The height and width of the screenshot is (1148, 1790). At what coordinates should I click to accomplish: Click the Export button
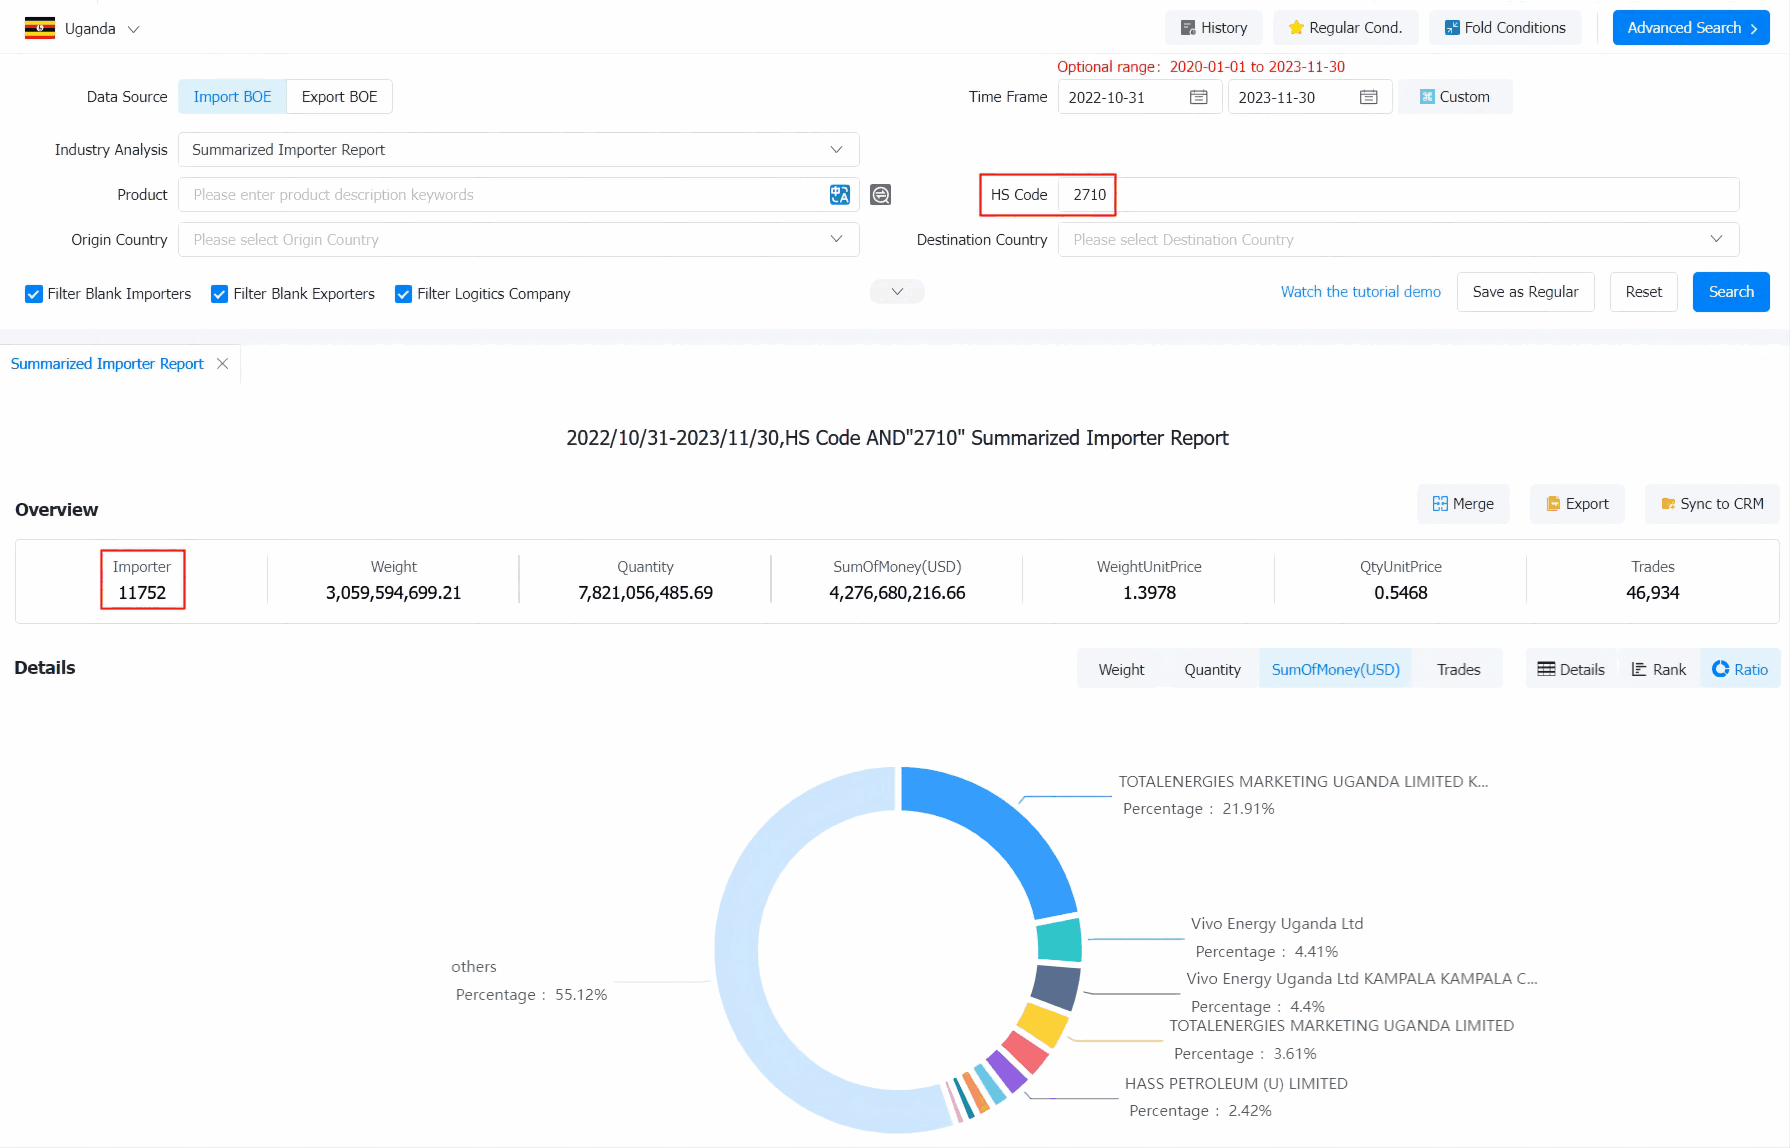(1577, 504)
